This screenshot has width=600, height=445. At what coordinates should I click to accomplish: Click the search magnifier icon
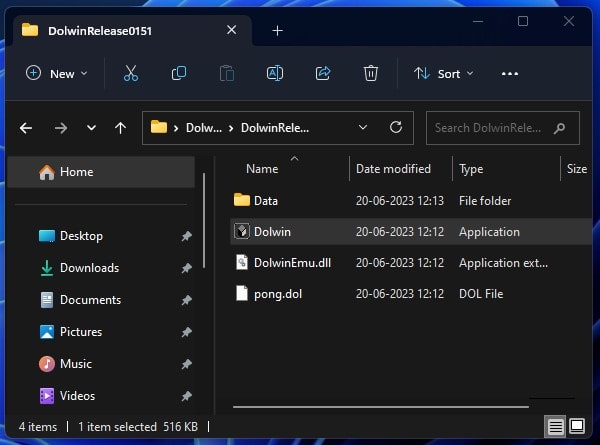click(559, 128)
